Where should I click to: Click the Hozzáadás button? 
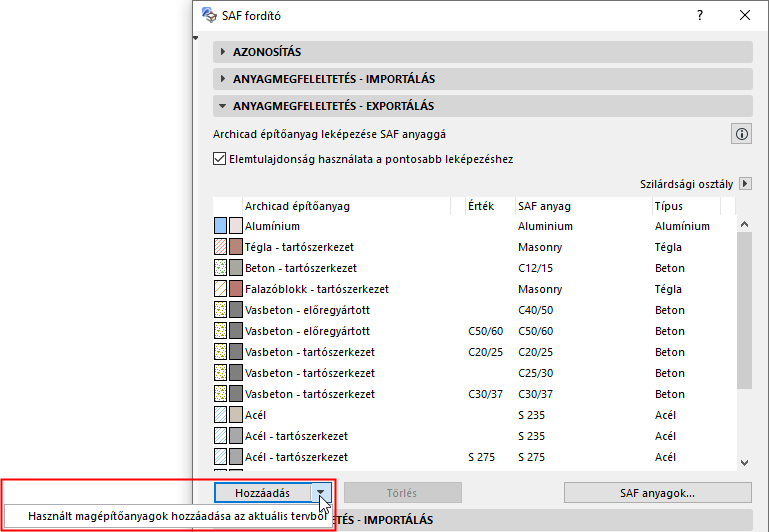[x=262, y=493]
